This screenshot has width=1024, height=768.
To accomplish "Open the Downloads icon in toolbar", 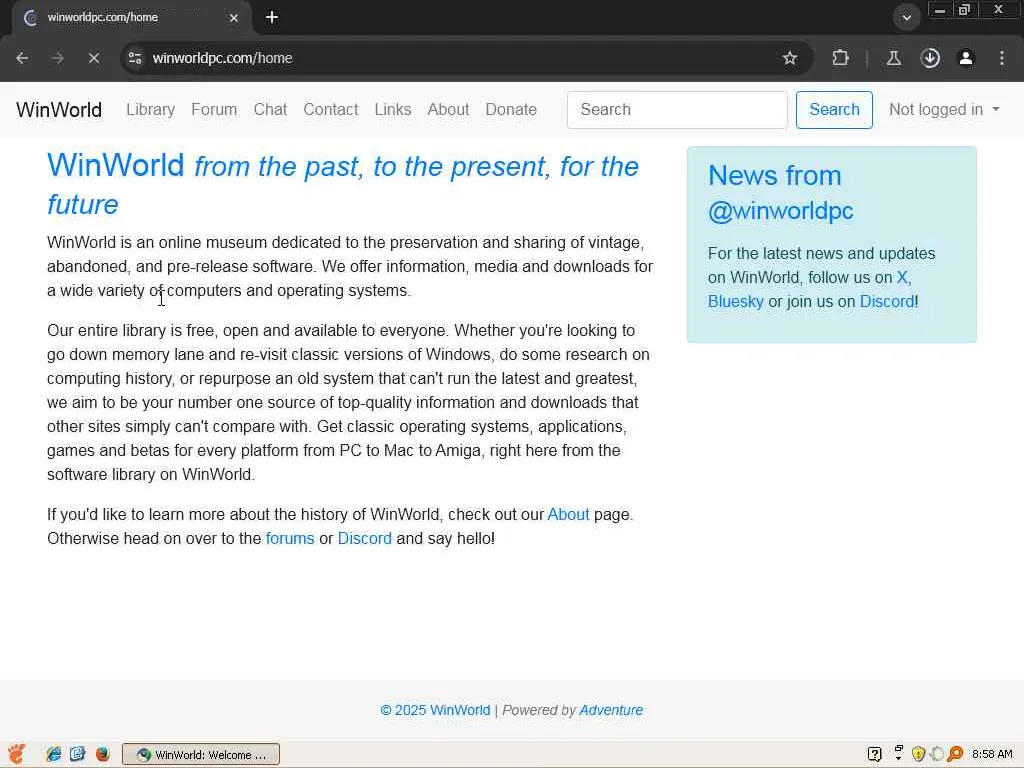I will pyautogui.click(x=930, y=58).
